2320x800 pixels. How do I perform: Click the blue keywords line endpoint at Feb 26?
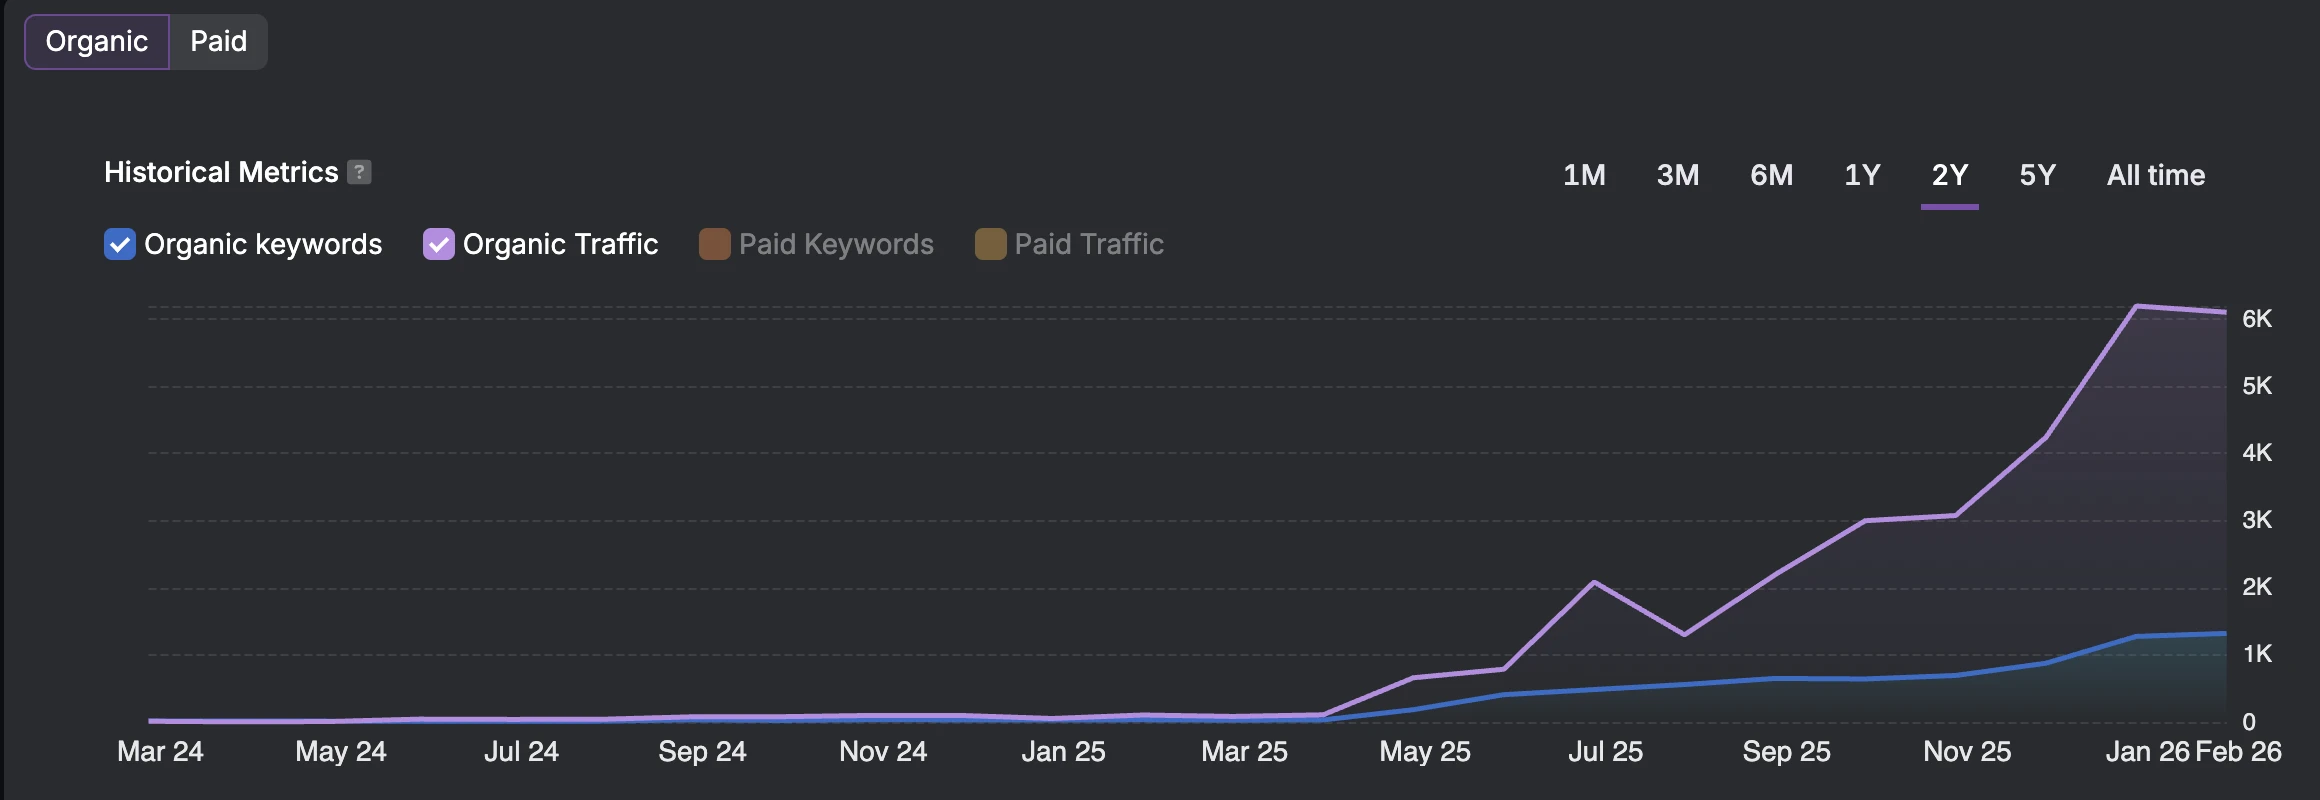pyautogui.click(x=2225, y=633)
